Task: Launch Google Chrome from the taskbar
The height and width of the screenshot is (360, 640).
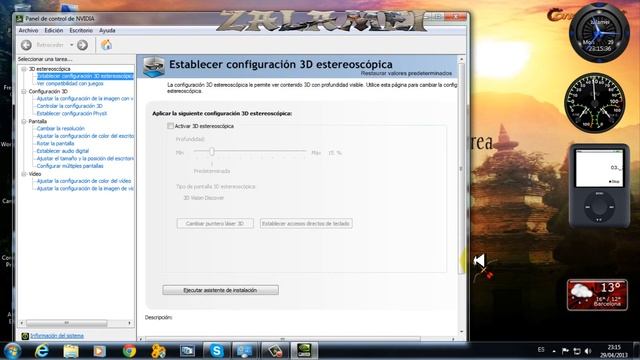Action: [x=129, y=351]
